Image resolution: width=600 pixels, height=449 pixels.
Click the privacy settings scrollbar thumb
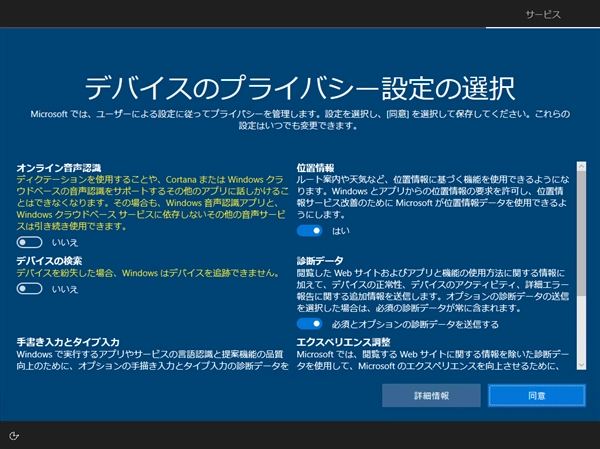coord(582,233)
